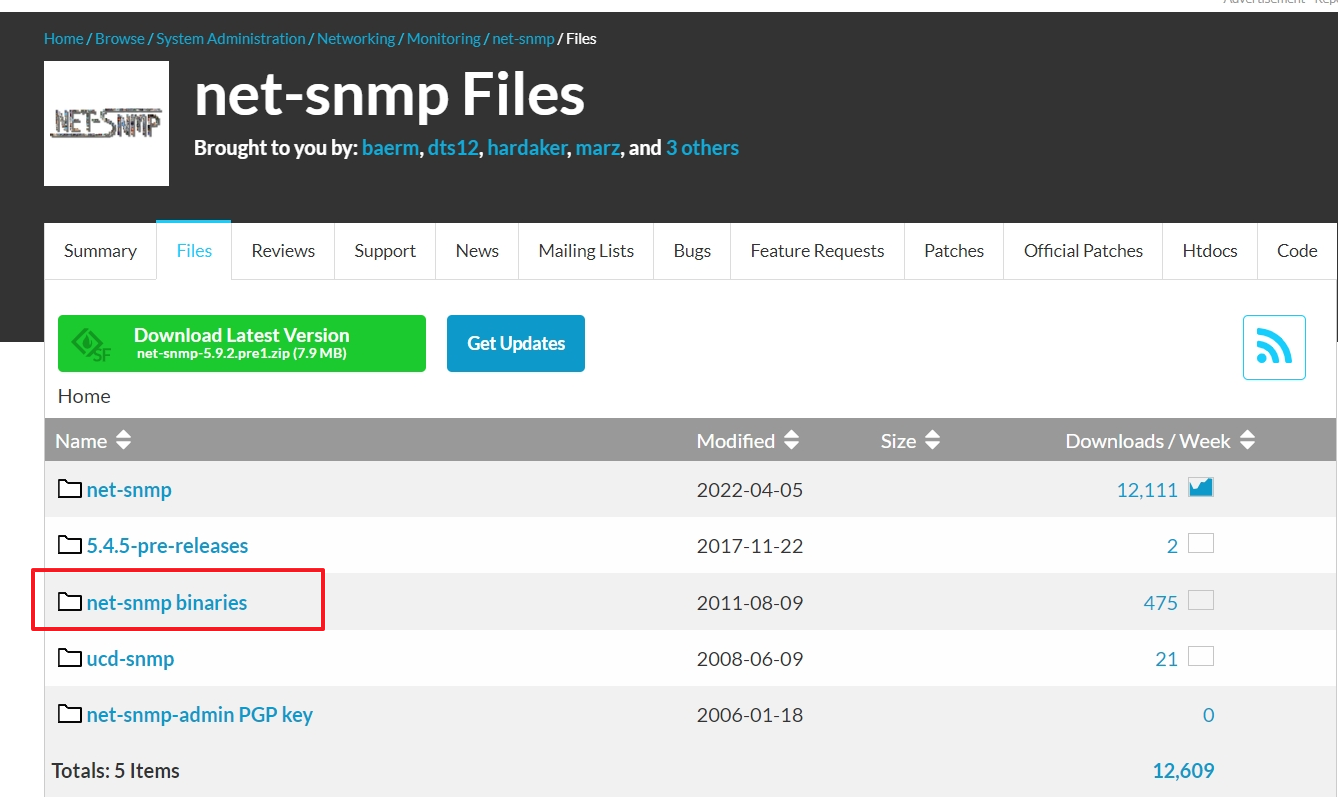The width and height of the screenshot is (1338, 797).
Task: Open net-snmp-admin PGP key folder link
Action: tap(200, 715)
